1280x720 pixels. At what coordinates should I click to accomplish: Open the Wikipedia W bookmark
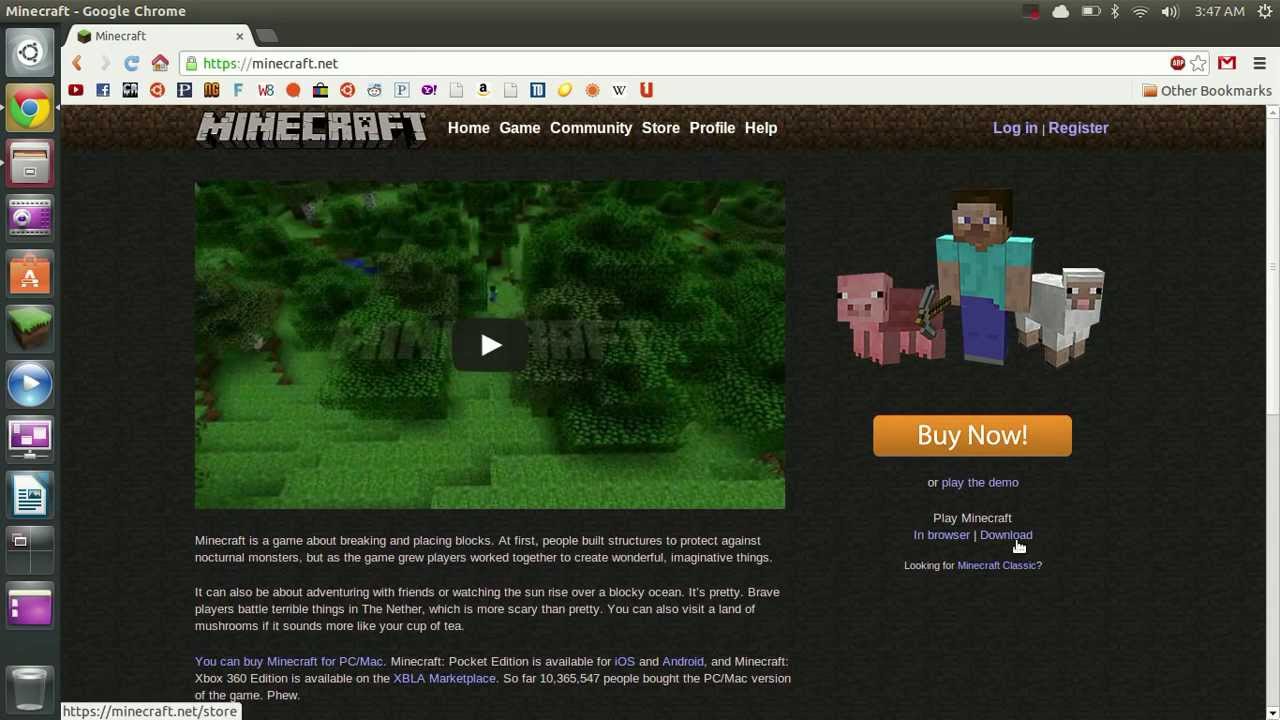click(619, 90)
